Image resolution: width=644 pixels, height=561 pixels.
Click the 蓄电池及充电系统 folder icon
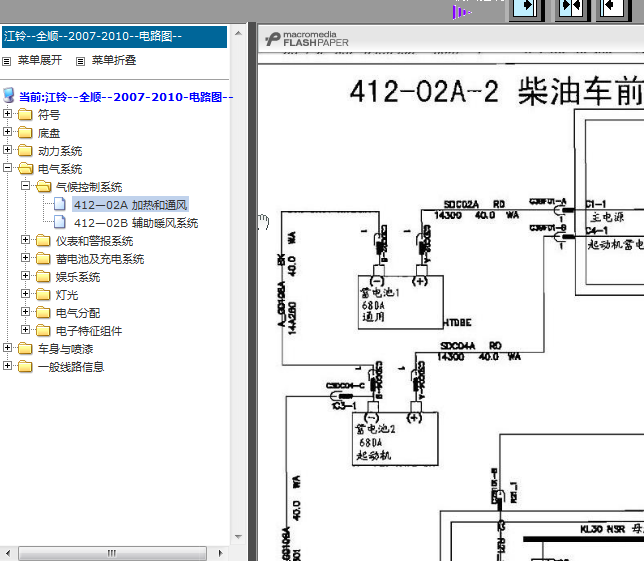(x=43, y=258)
